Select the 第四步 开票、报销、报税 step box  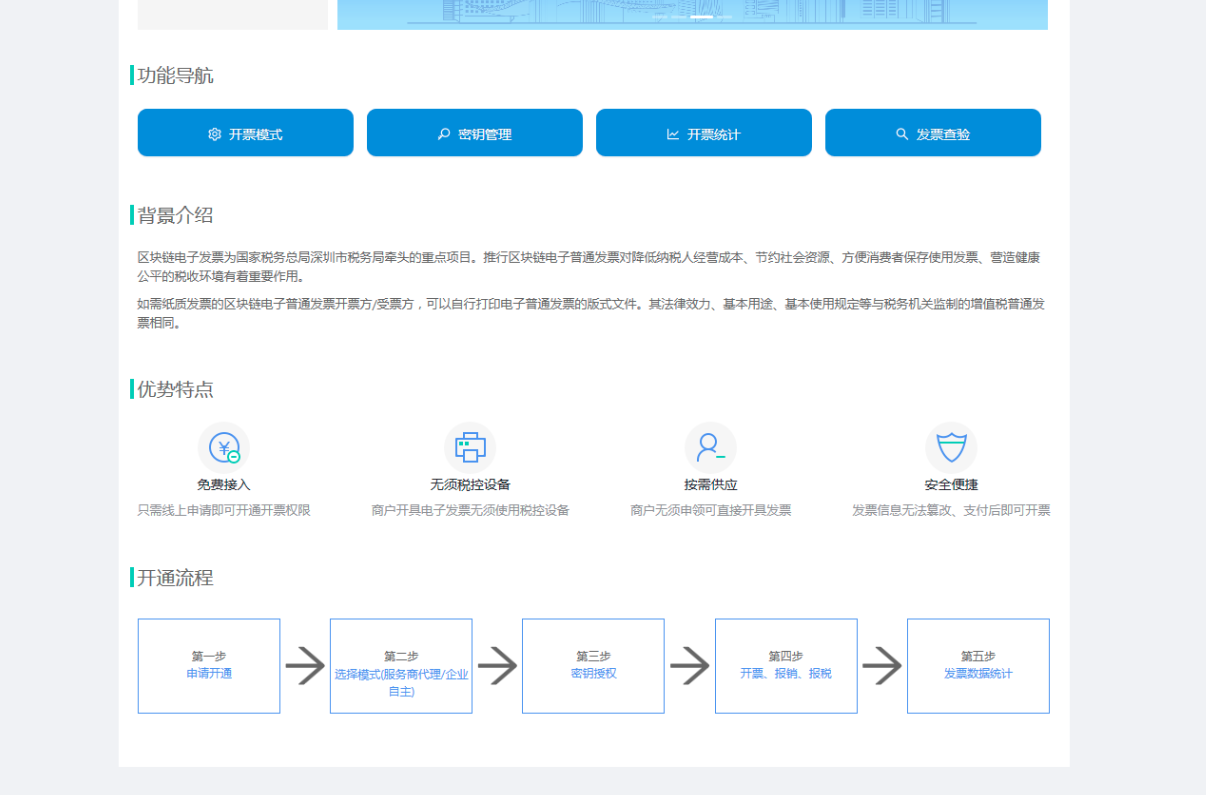(786, 666)
